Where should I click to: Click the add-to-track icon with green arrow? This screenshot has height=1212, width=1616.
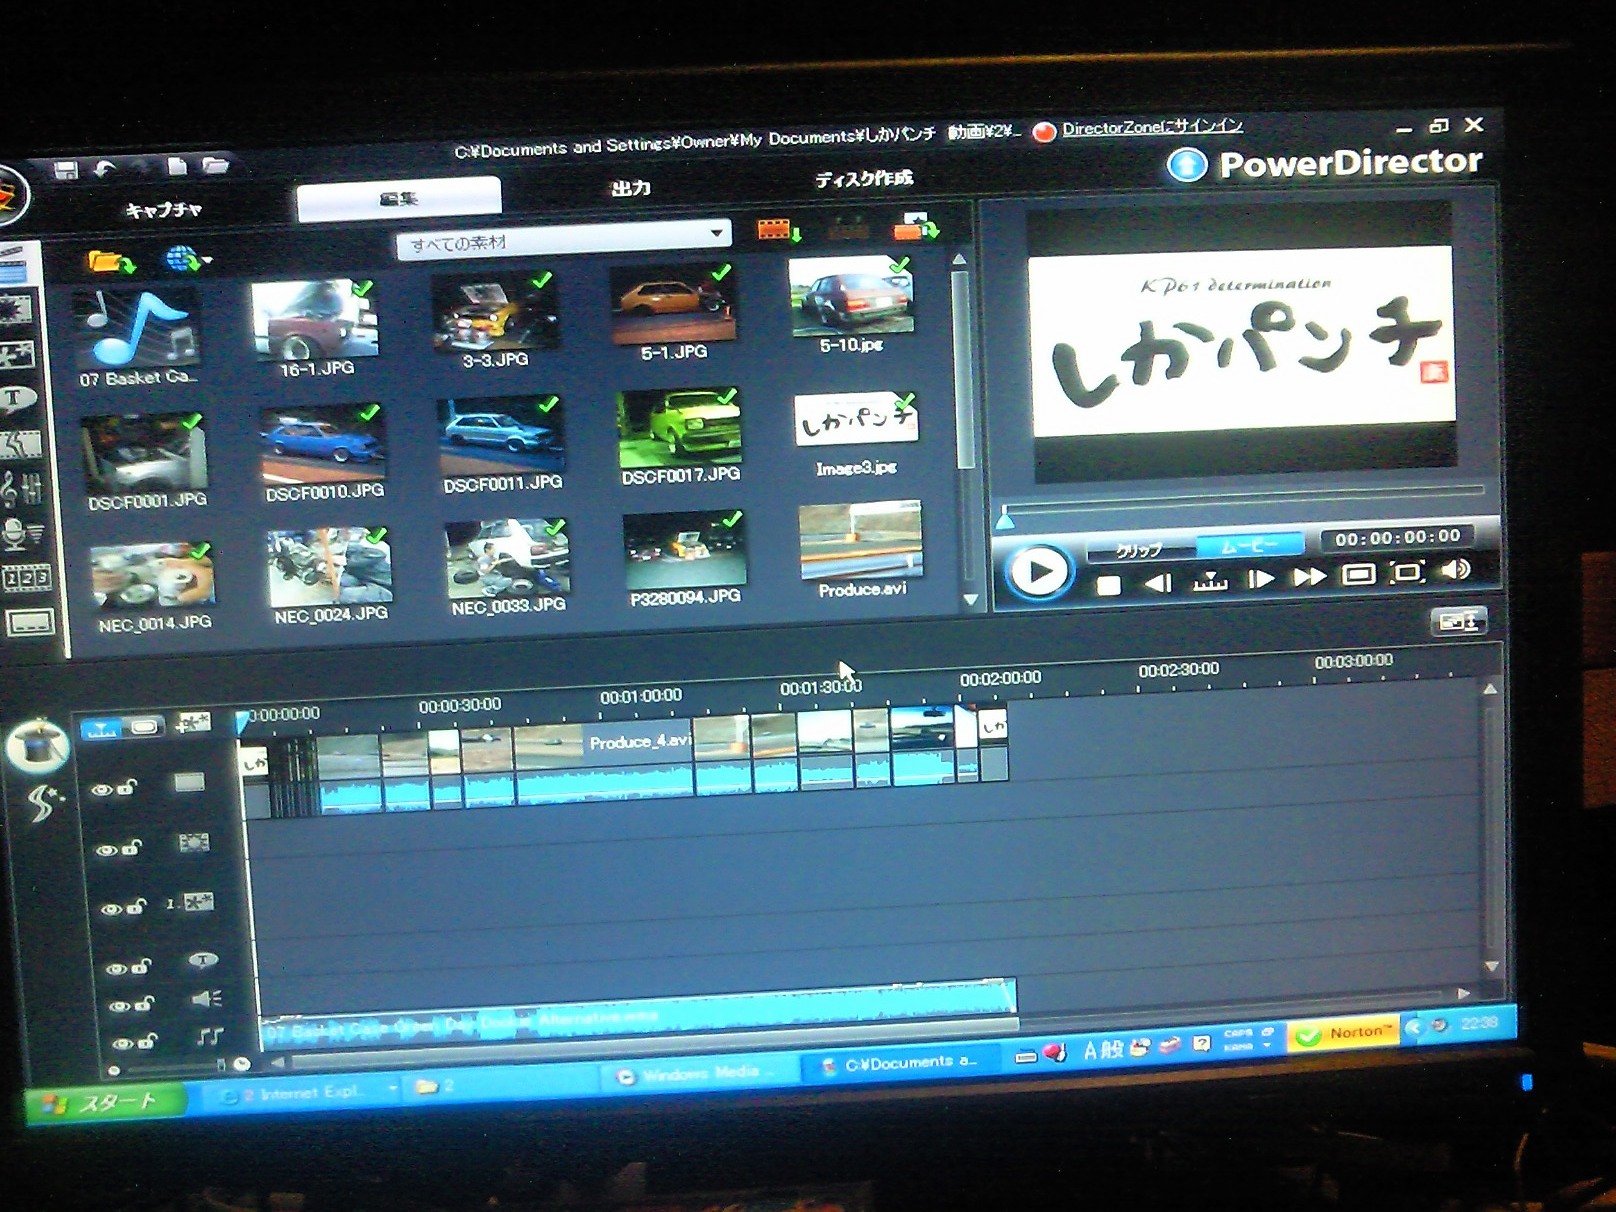(x=915, y=226)
